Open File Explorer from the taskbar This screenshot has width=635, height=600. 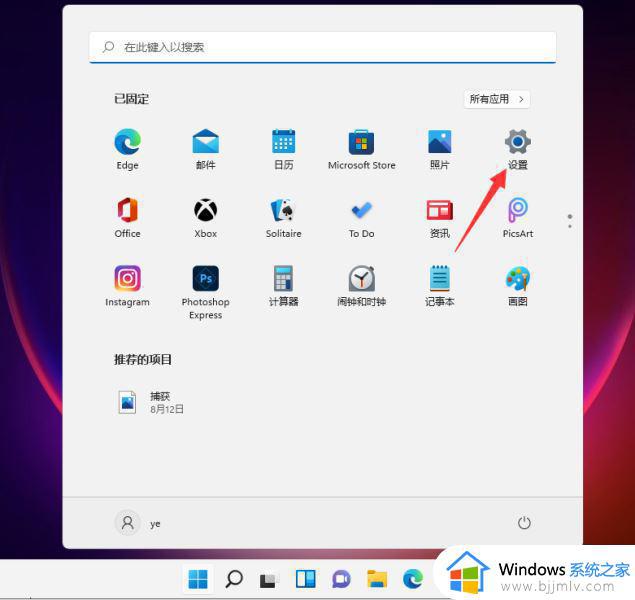click(377, 579)
